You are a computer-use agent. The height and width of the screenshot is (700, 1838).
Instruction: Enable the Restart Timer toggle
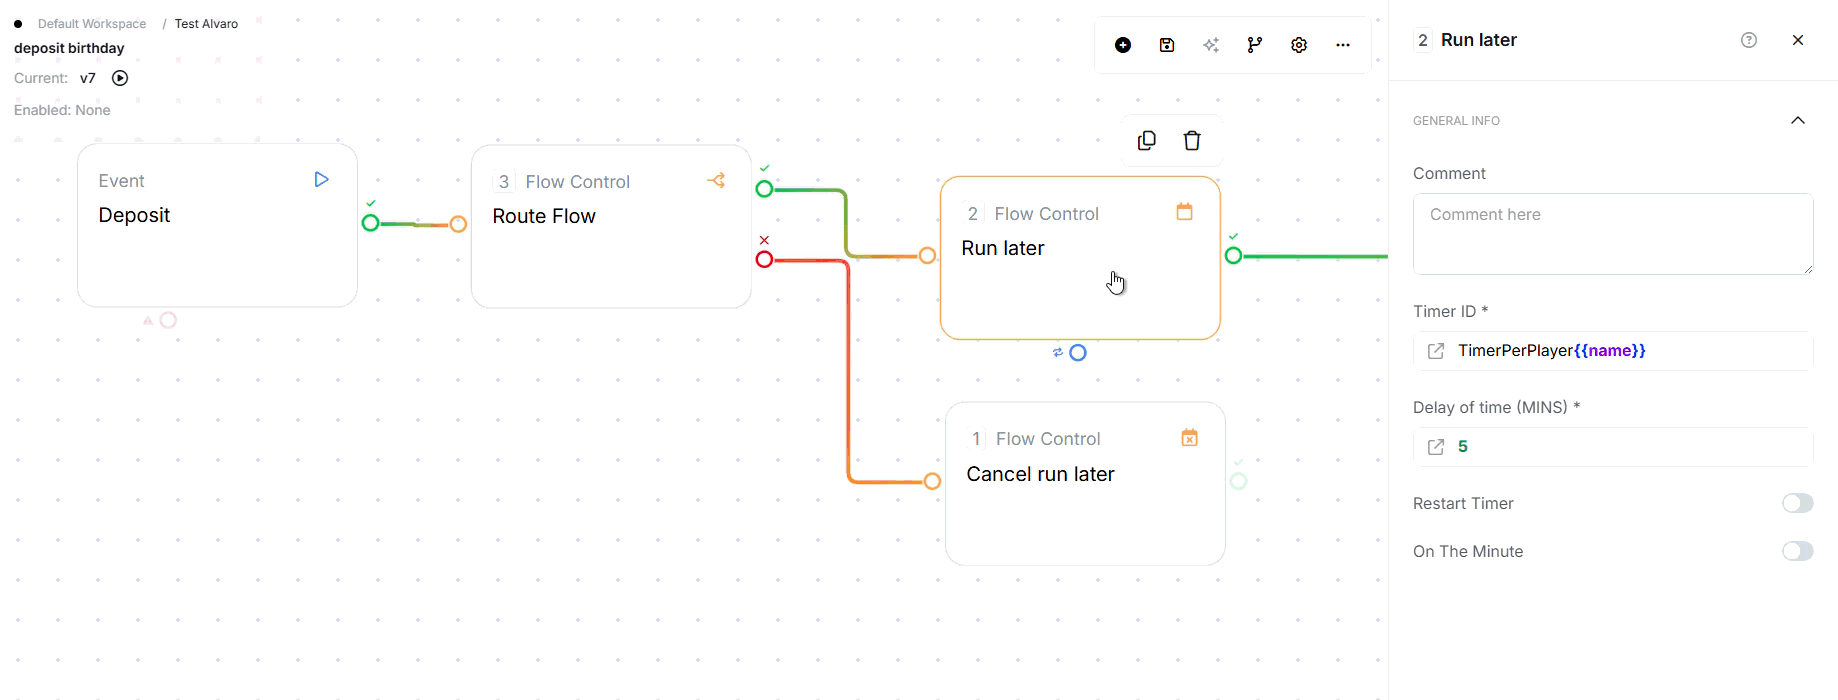(x=1797, y=503)
